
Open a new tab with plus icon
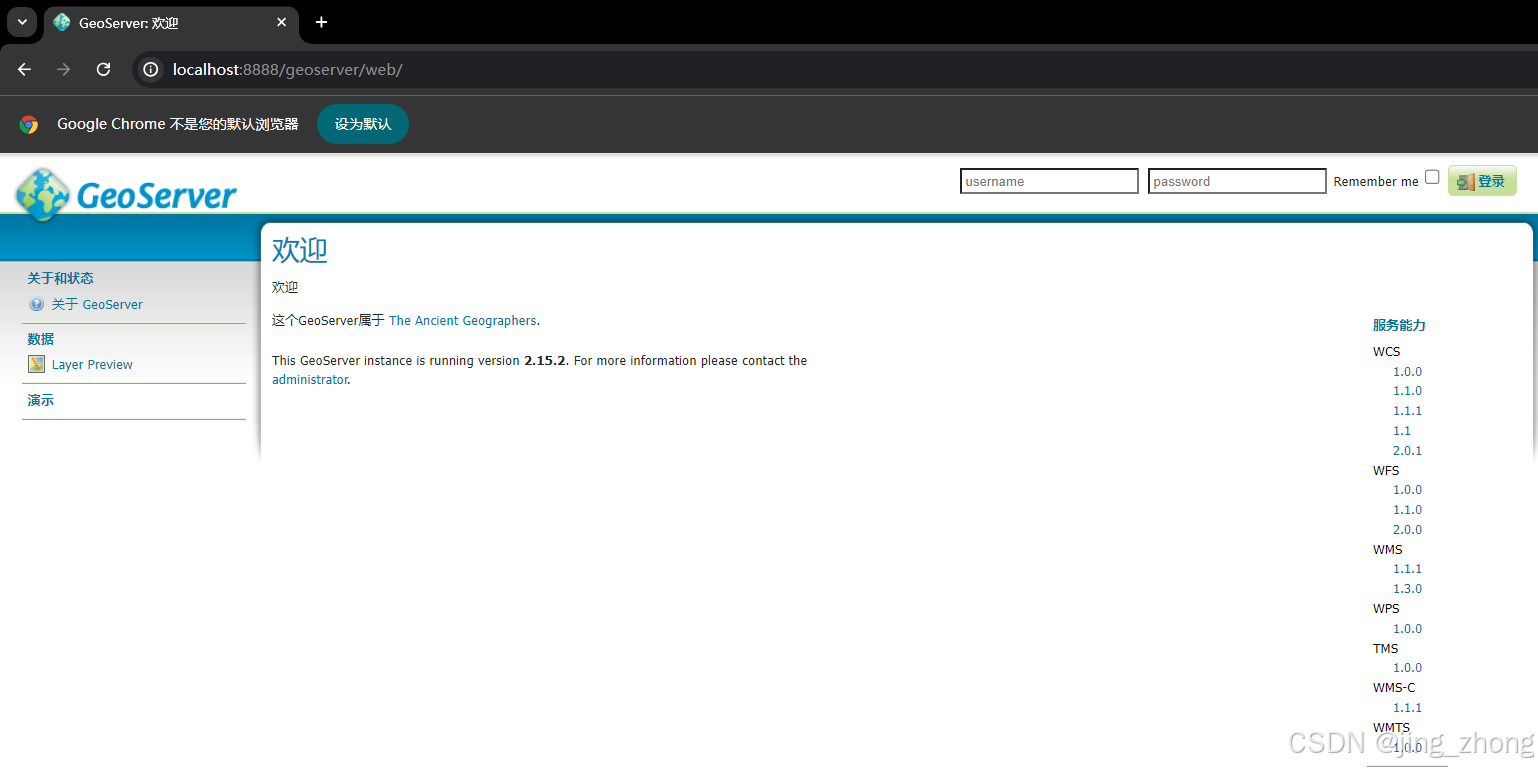coord(321,22)
